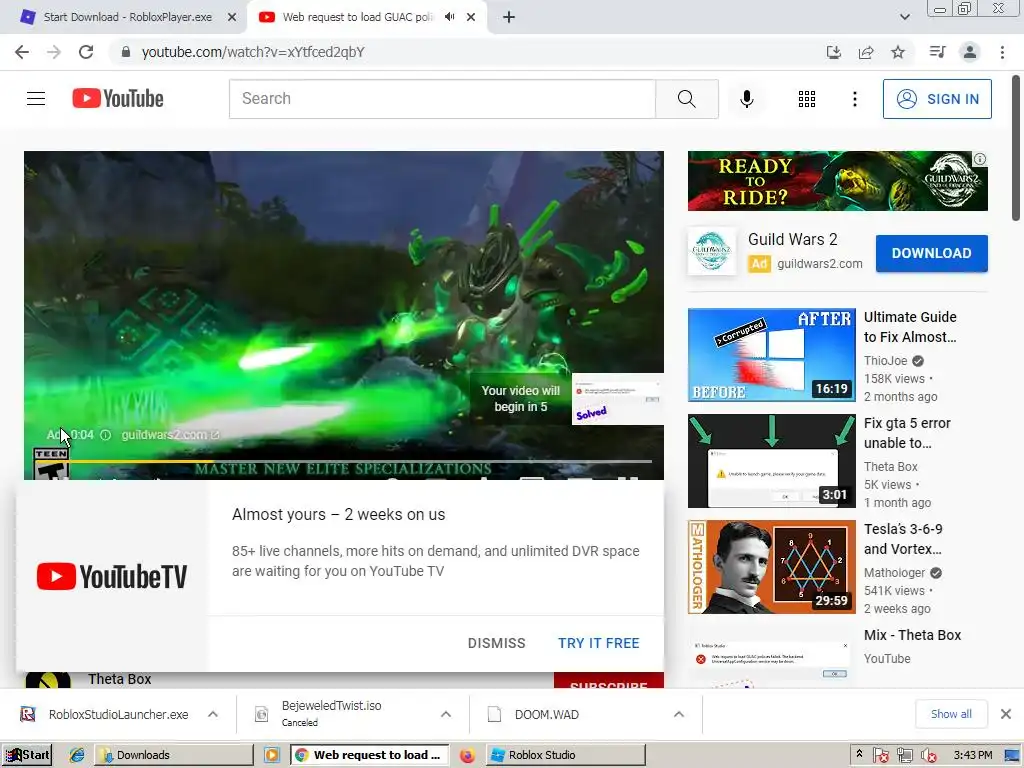Click the SIGN IN button
Image resolution: width=1024 pixels, height=768 pixels.
pos(937,99)
